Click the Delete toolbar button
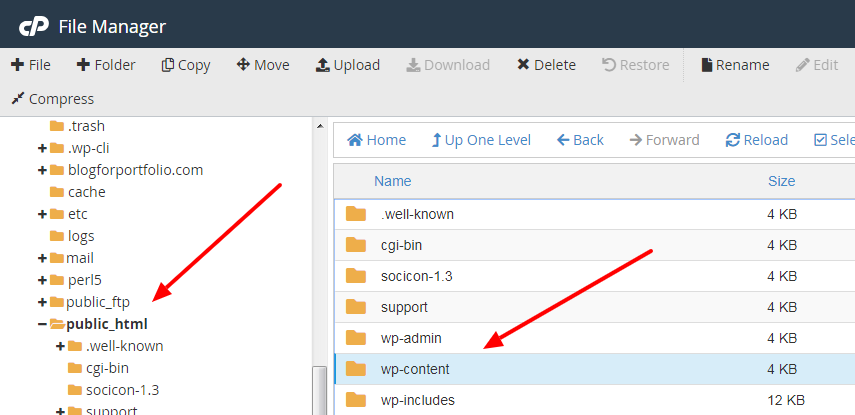The height and width of the screenshot is (415, 855). (546, 65)
